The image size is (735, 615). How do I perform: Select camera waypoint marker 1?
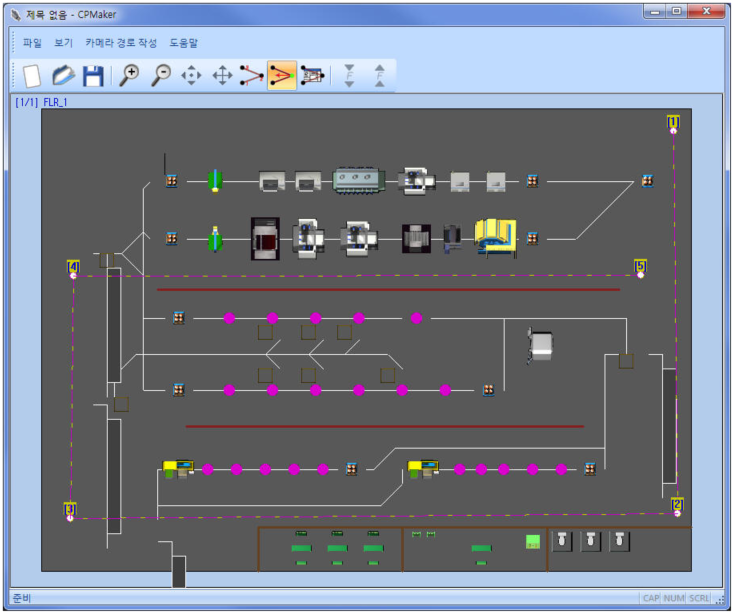[x=673, y=123]
